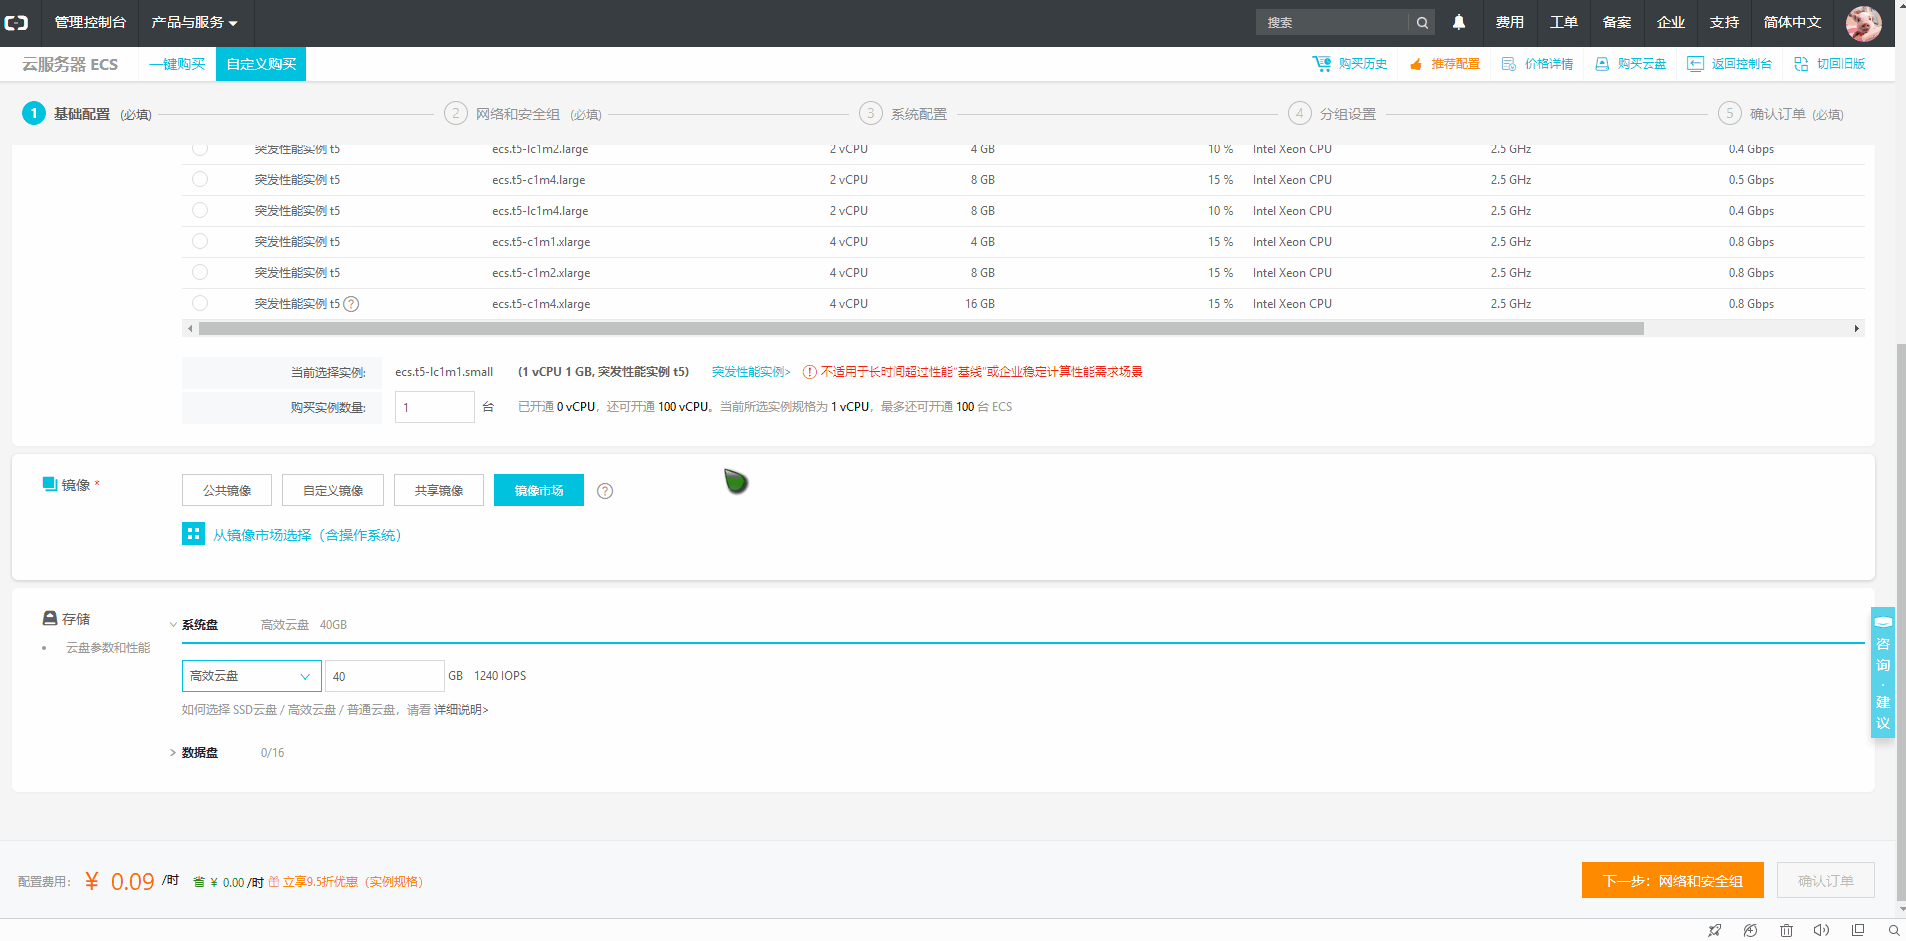Click the system disk size field showing 40
Image resolution: width=1906 pixels, height=941 pixels.
tap(385, 676)
